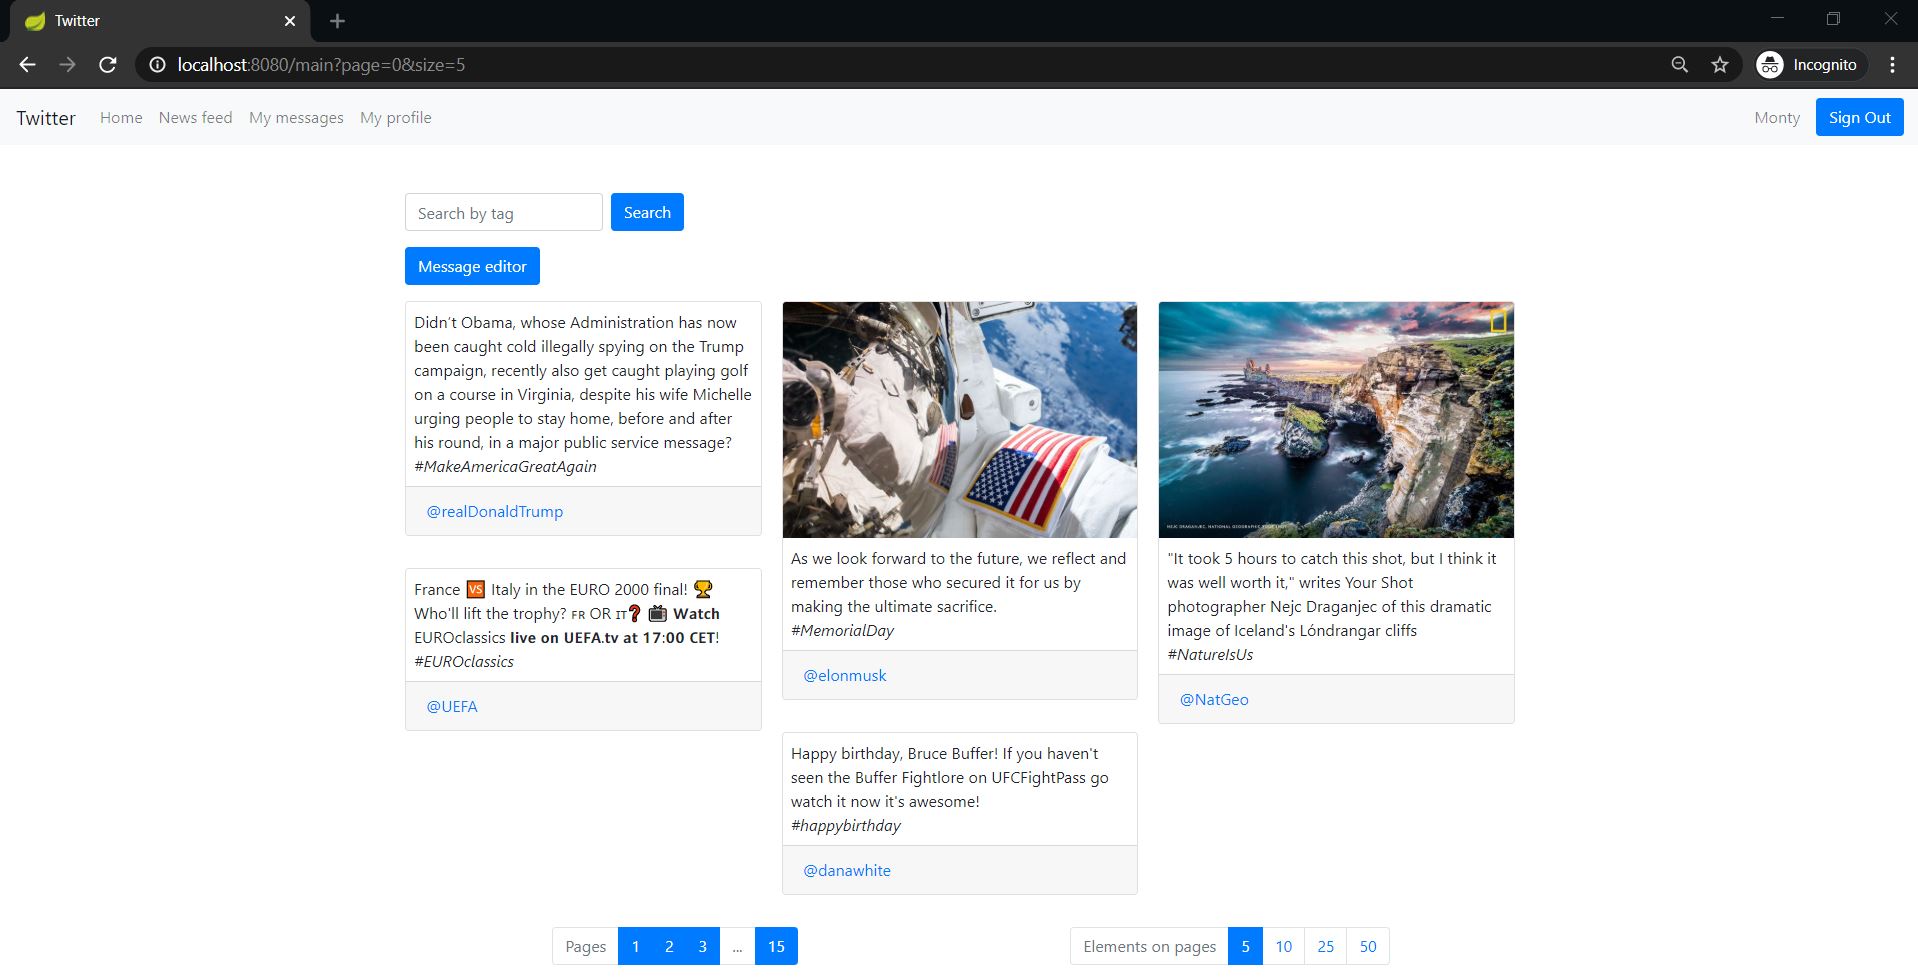
Task: Click the browser back arrow
Action: (x=26, y=64)
